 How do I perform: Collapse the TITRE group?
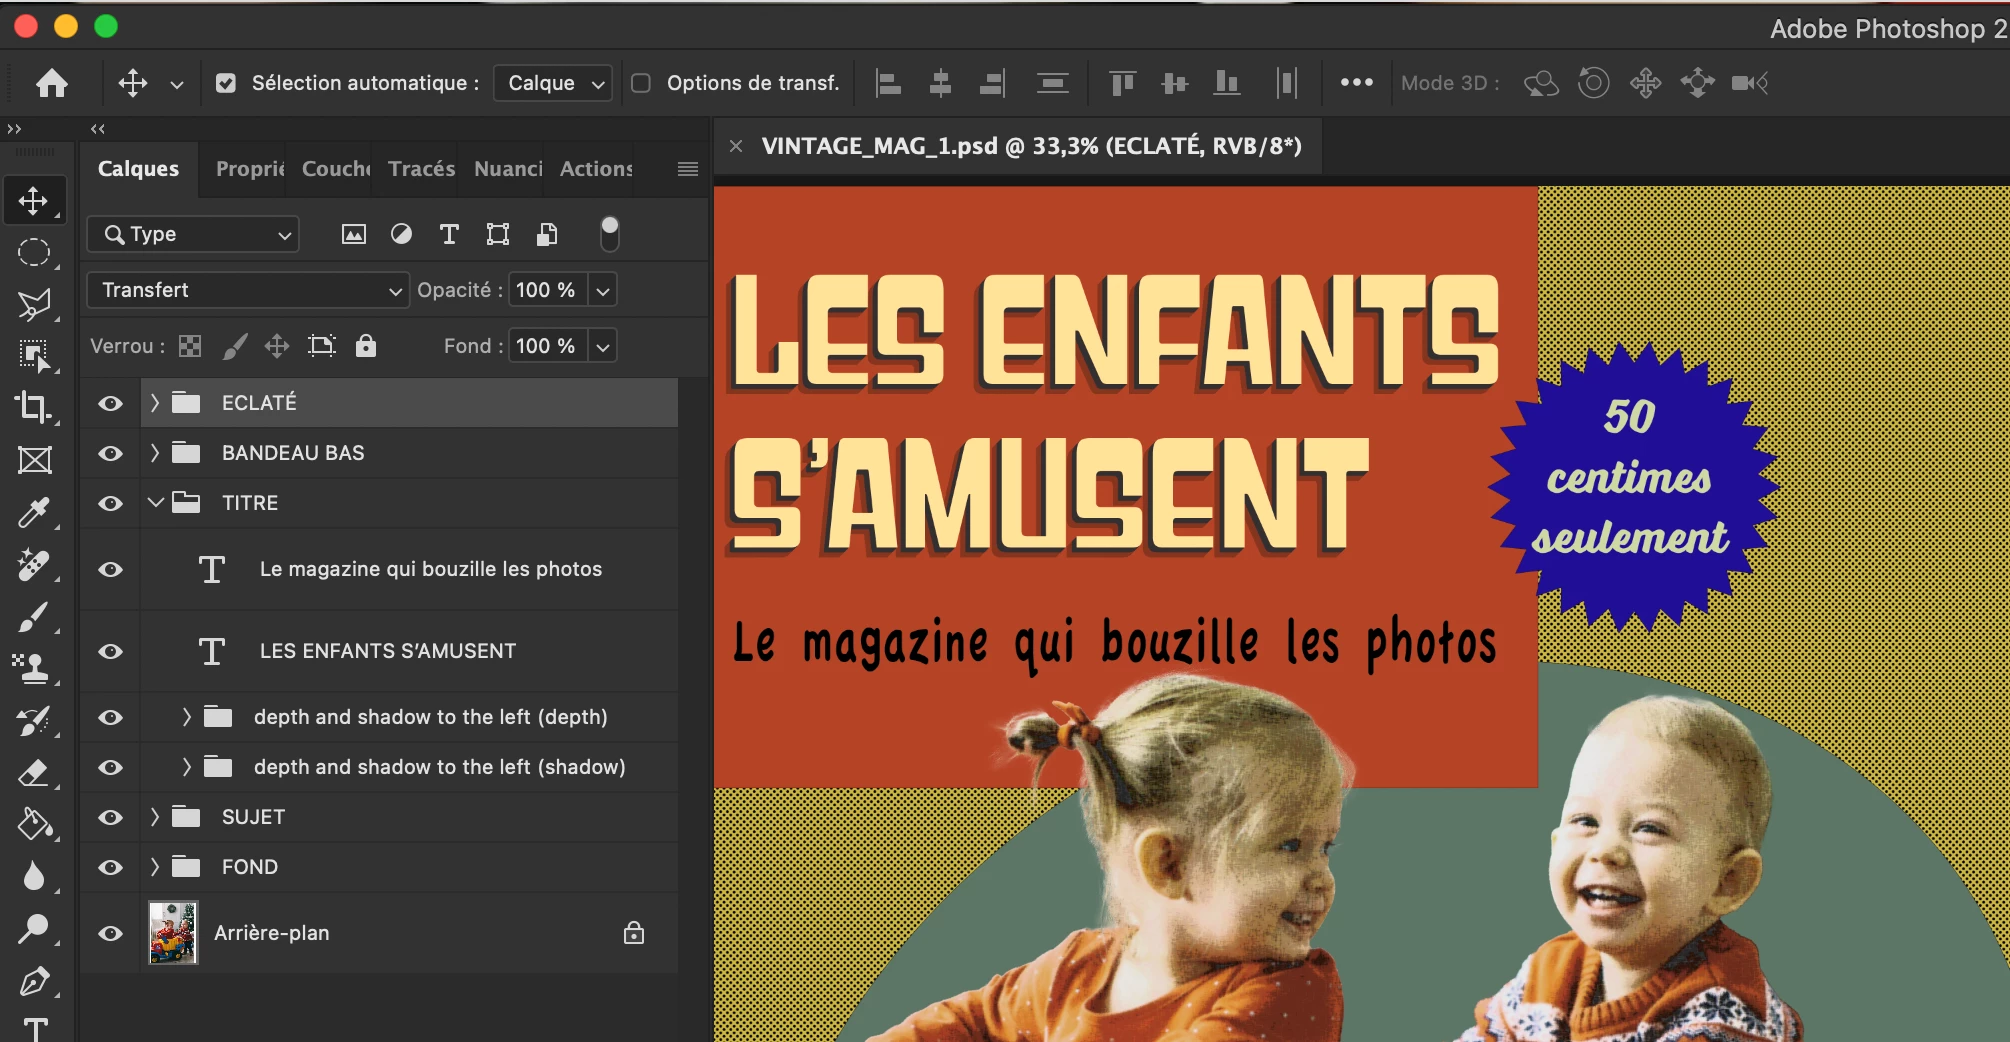[155, 502]
